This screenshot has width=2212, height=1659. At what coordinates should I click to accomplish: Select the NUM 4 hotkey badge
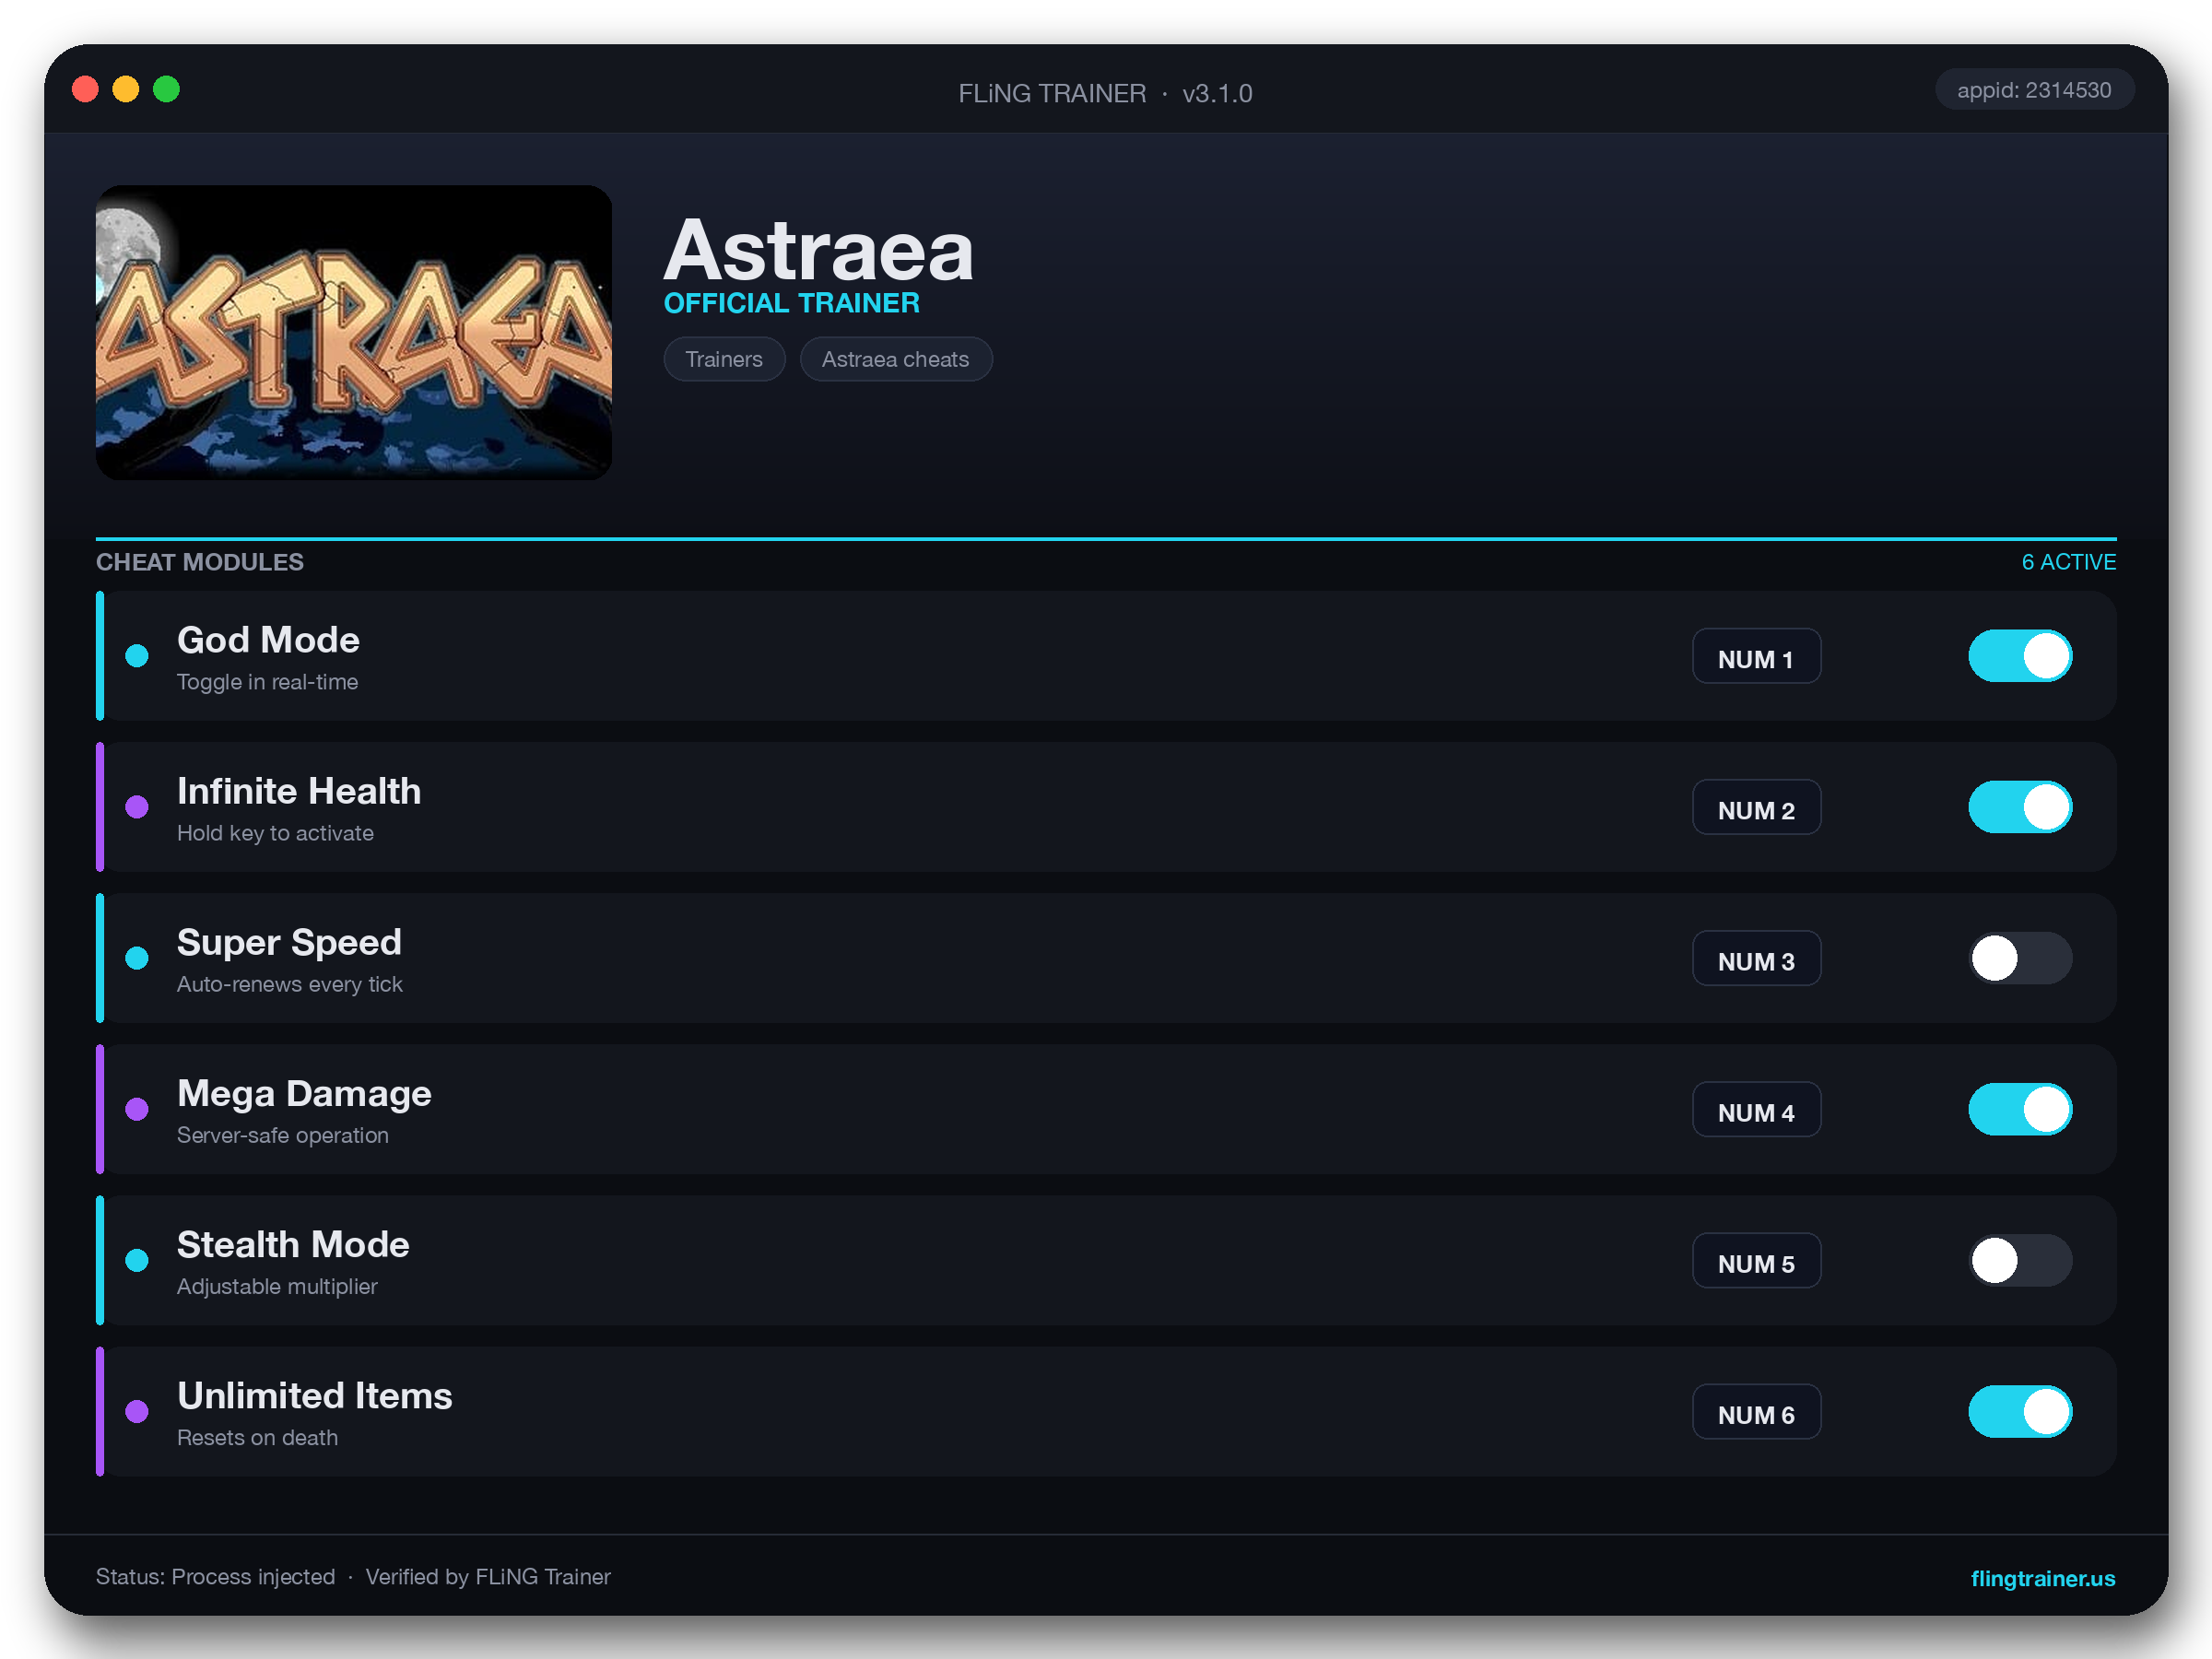1756,1110
